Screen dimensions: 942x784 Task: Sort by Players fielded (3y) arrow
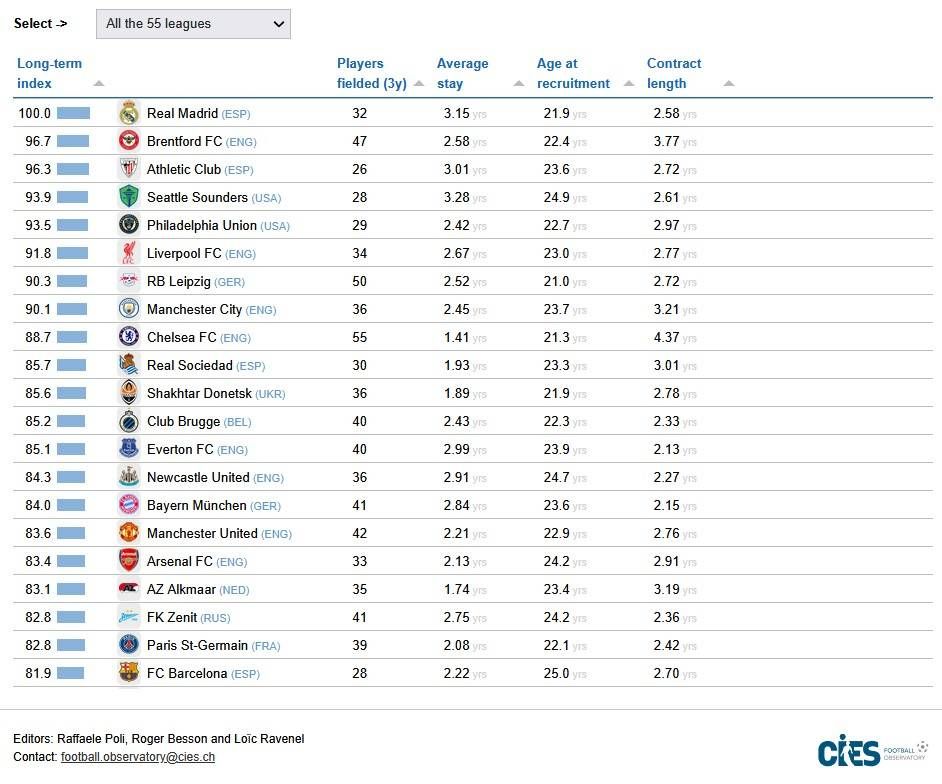[419, 84]
